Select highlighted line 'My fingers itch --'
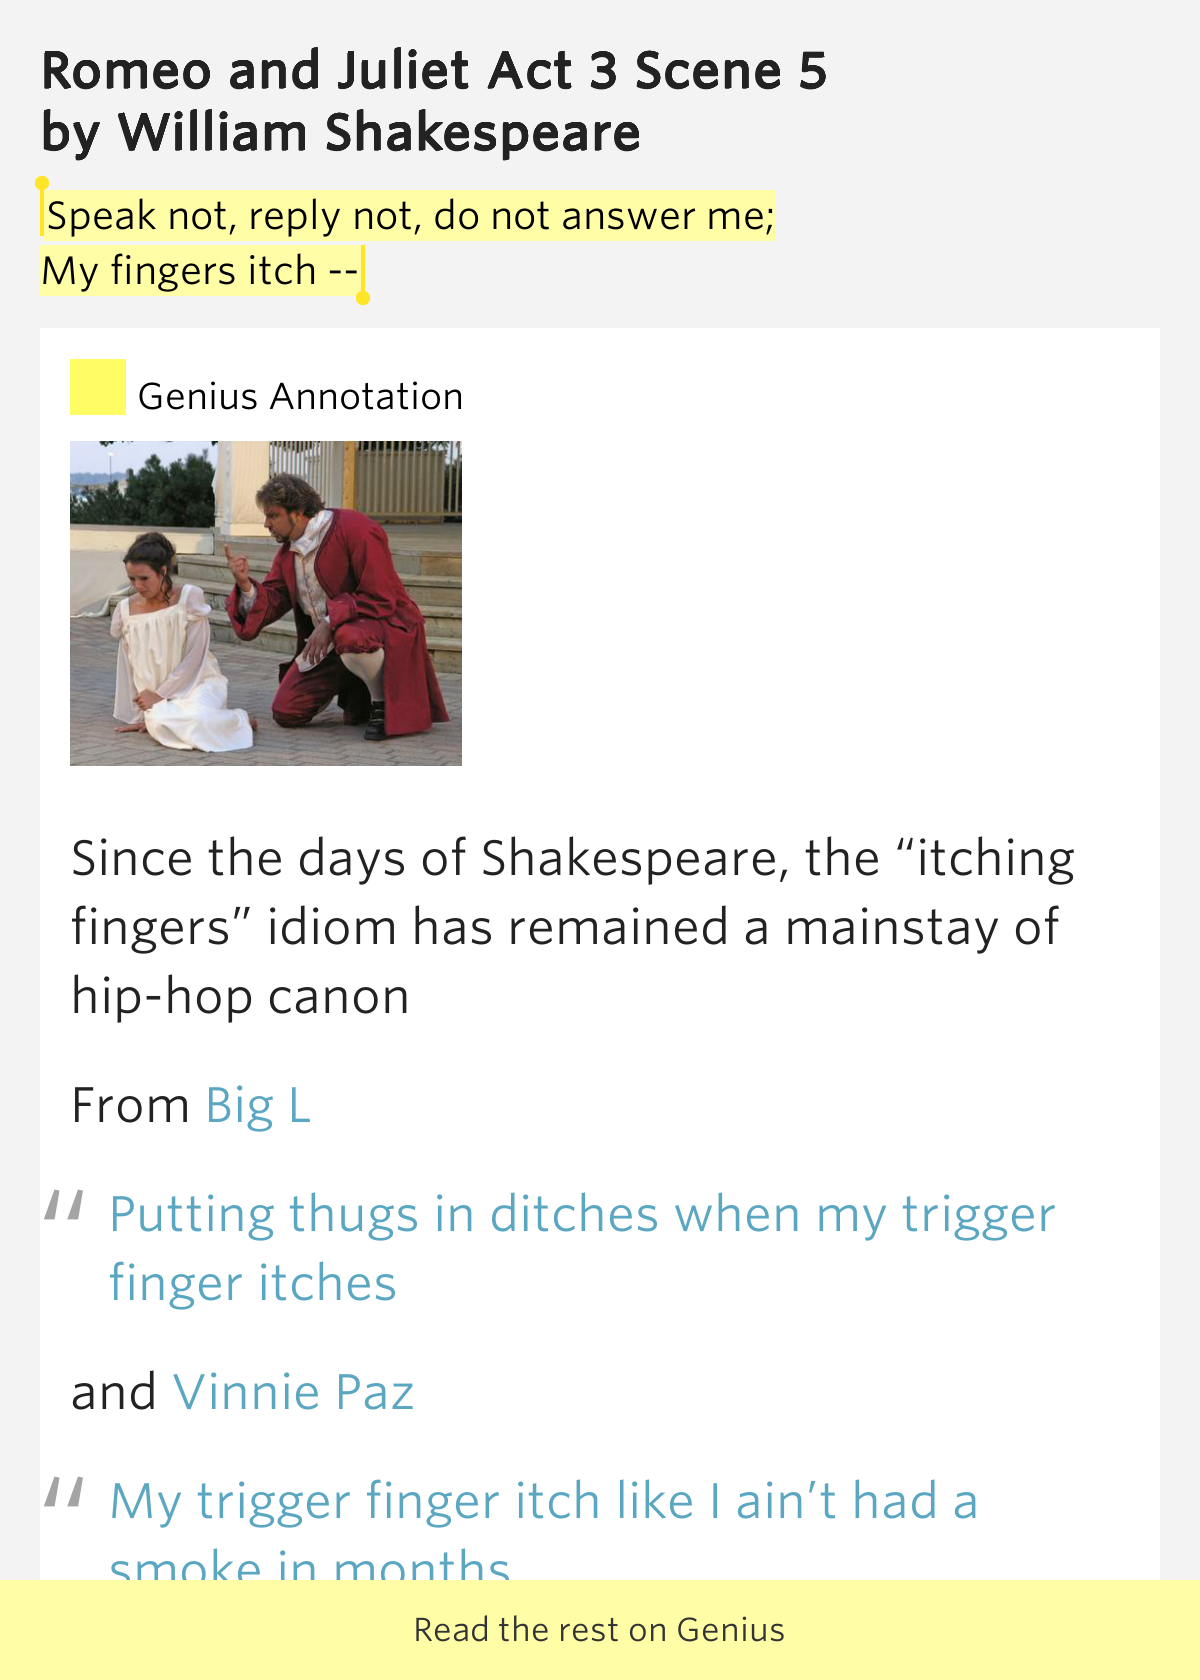1200x1680 pixels. click(x=199, y=271)
